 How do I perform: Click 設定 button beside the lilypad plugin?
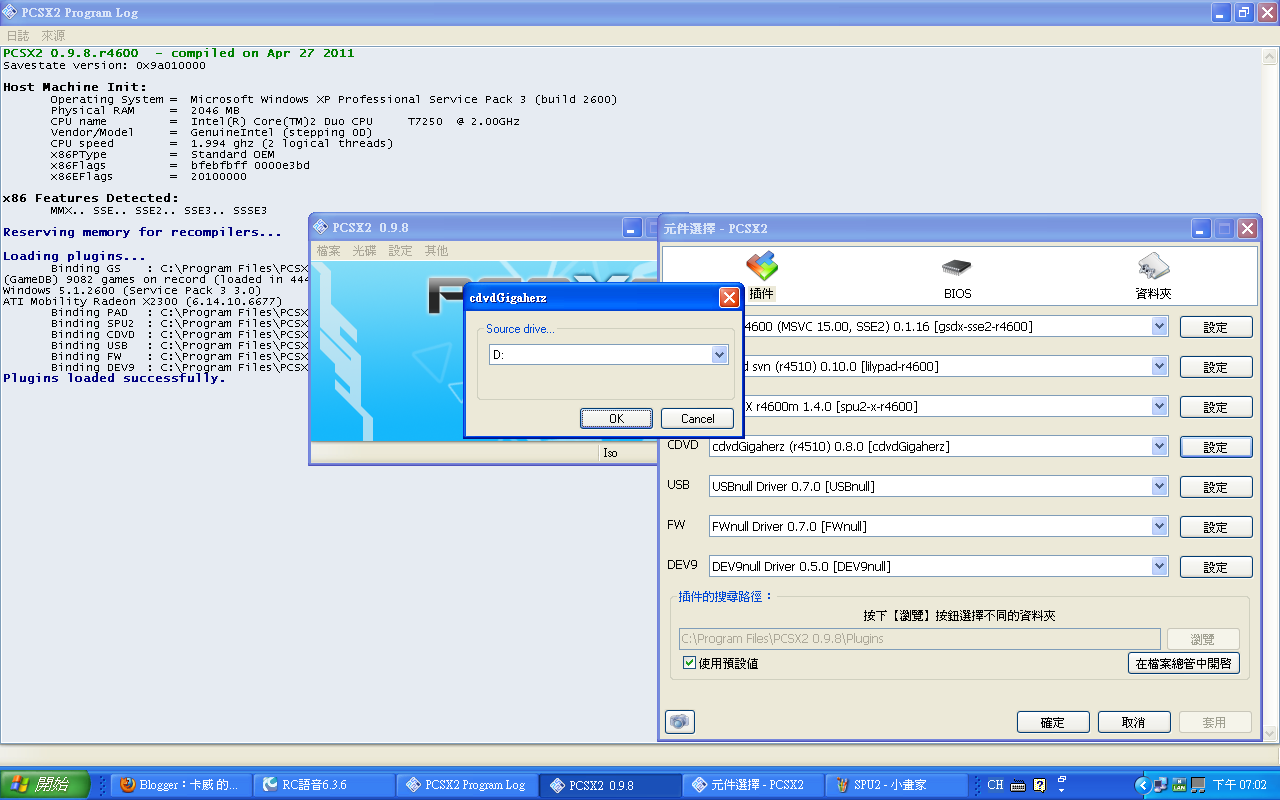1216,367
